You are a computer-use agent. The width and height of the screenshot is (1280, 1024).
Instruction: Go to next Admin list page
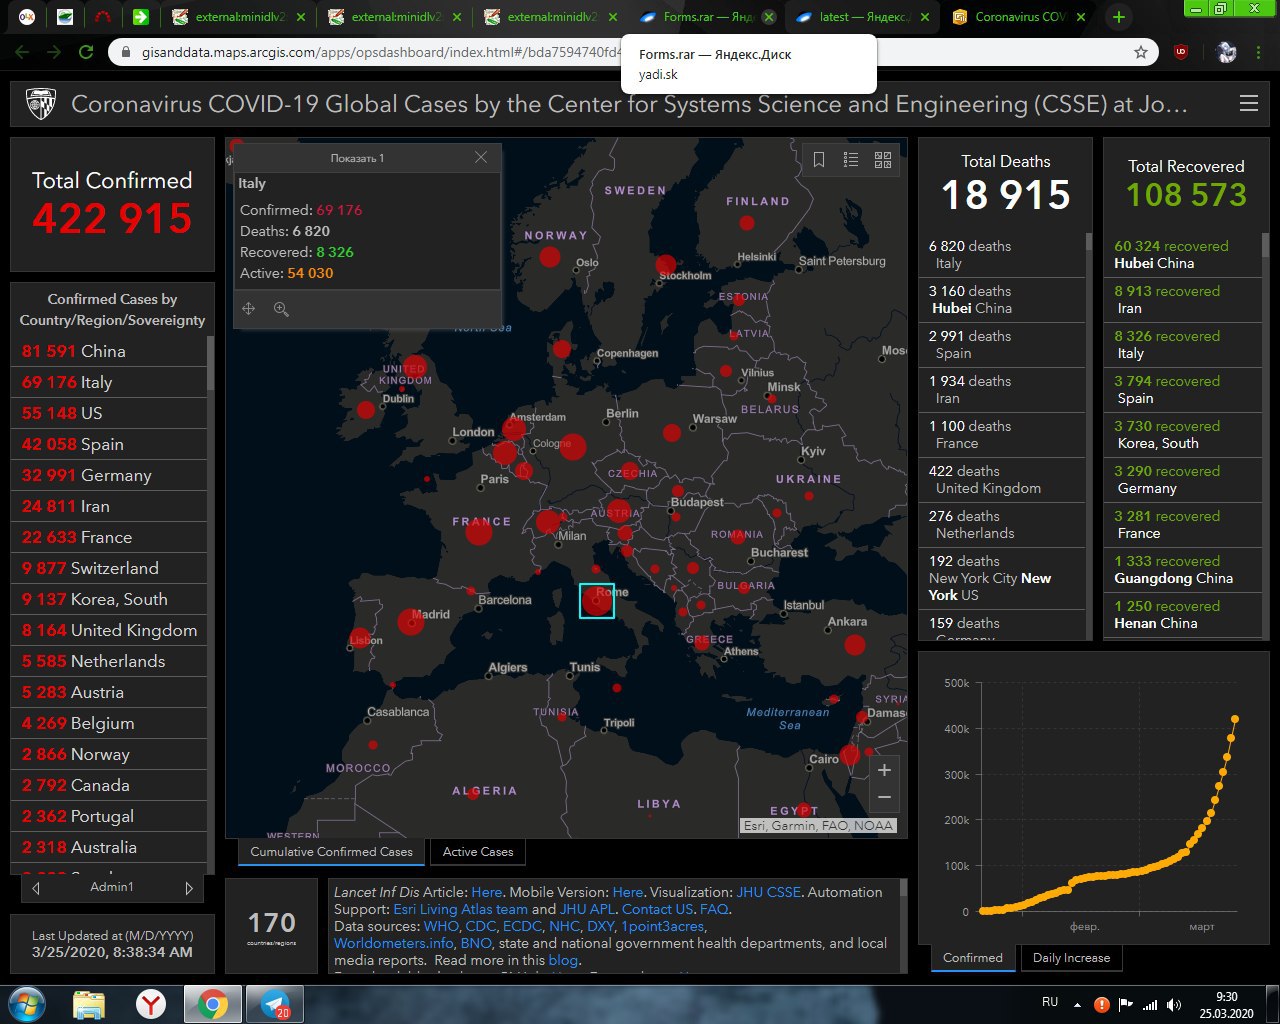click(189, 887)
